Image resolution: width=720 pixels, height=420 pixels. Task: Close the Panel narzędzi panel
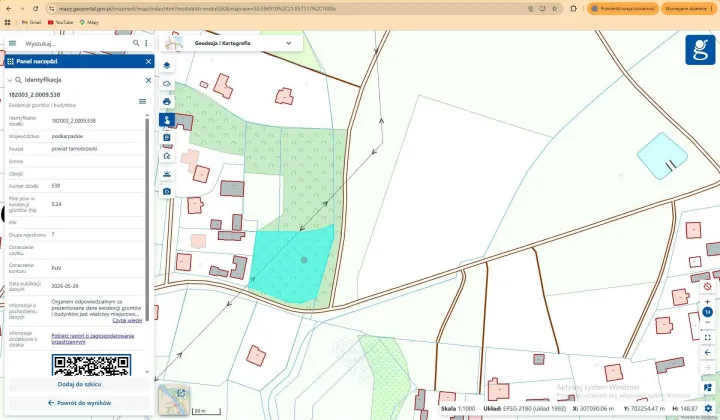coord(148,61)
